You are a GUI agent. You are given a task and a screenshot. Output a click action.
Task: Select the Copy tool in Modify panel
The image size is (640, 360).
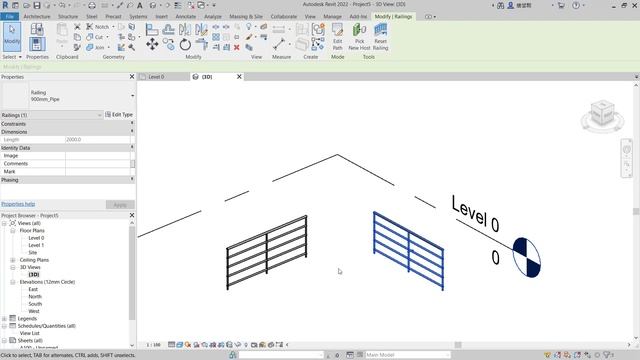click(x=168, y=44)
